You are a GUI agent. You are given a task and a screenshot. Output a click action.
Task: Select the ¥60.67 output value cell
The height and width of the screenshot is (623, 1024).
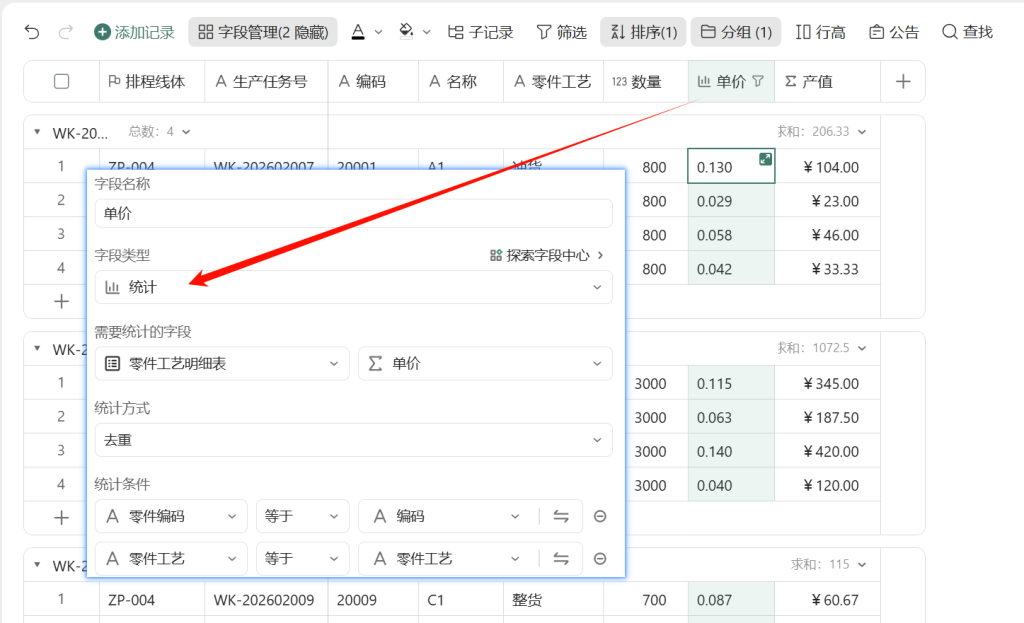[x=827, y=599]
